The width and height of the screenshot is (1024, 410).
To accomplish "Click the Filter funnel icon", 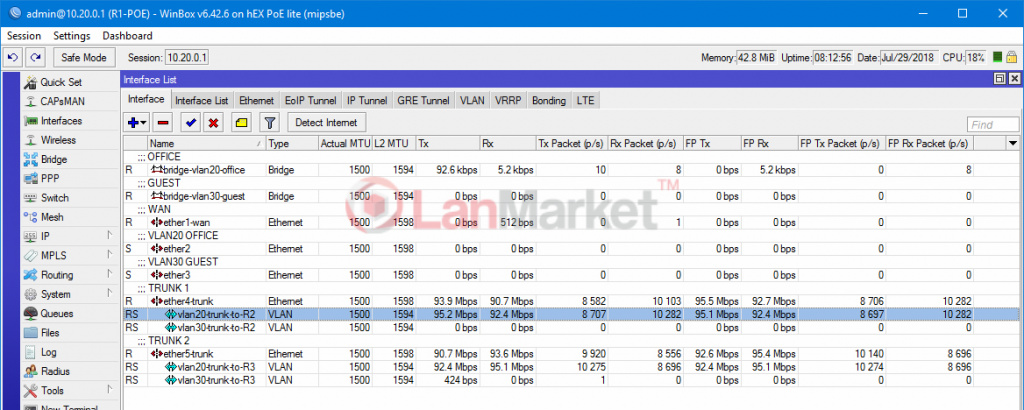I will click(269, 122).
